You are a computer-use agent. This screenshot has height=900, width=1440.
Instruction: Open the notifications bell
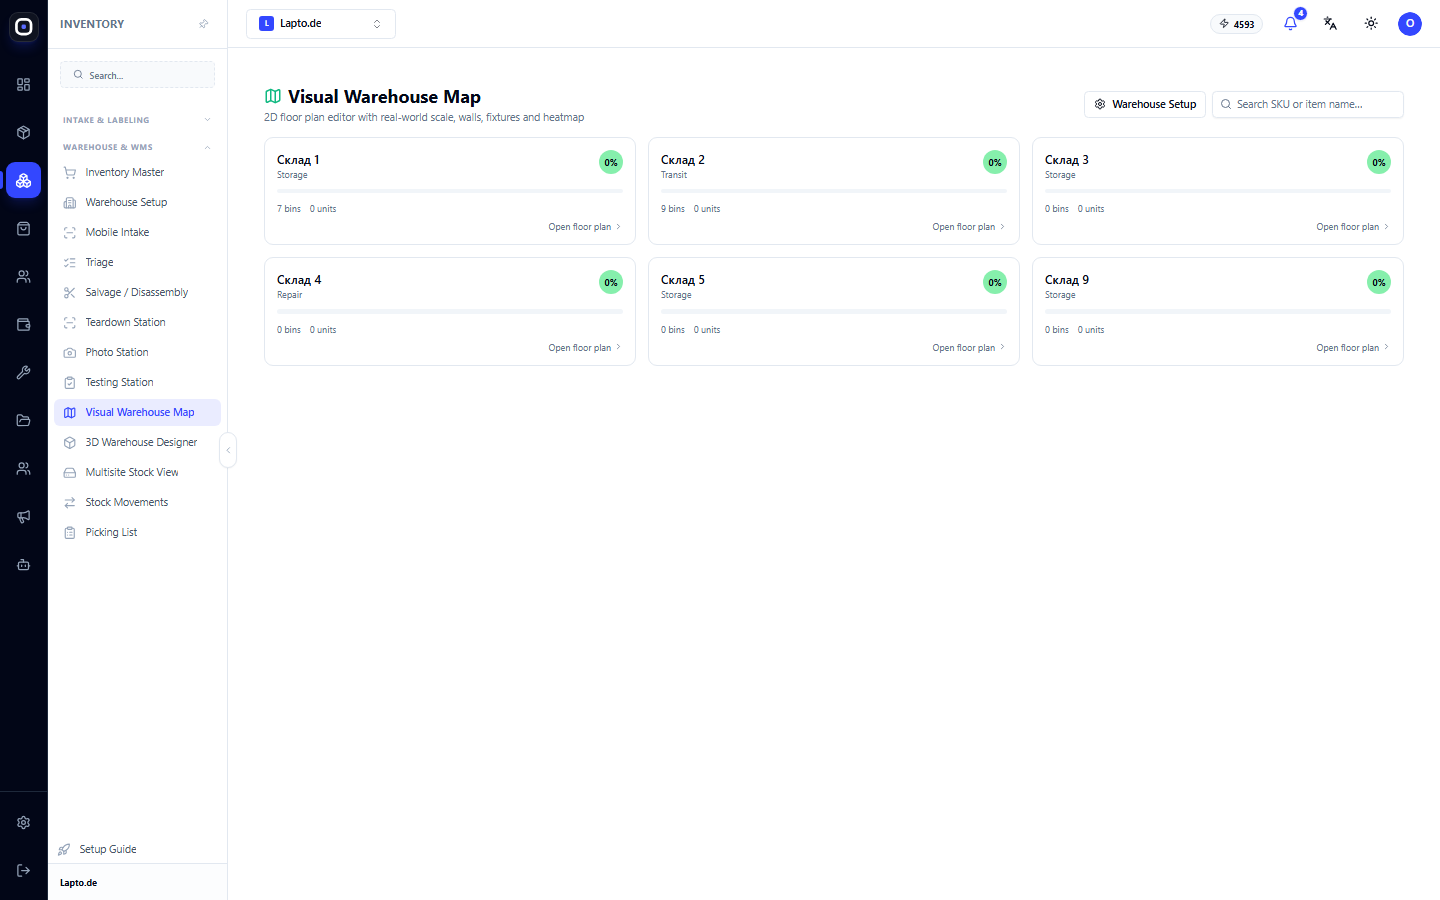(x=1290, y=24)
